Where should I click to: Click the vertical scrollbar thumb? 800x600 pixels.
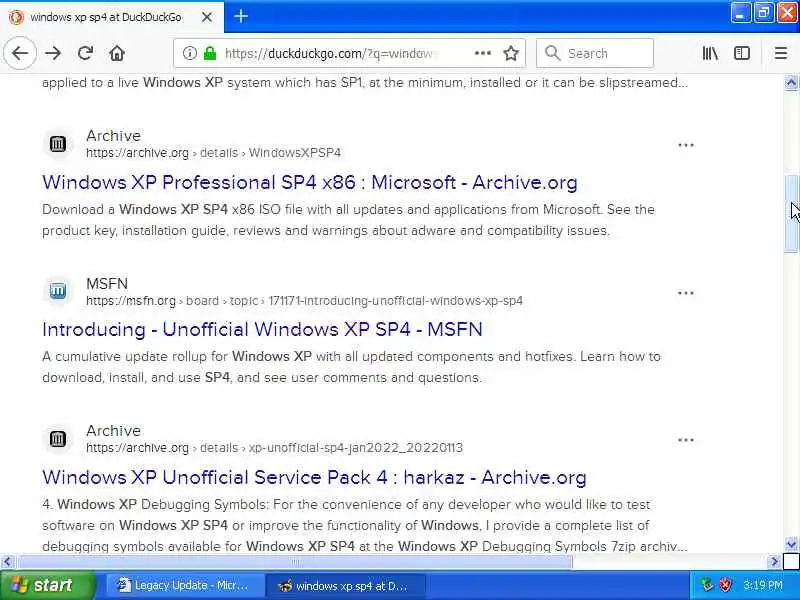click(791, 213)
